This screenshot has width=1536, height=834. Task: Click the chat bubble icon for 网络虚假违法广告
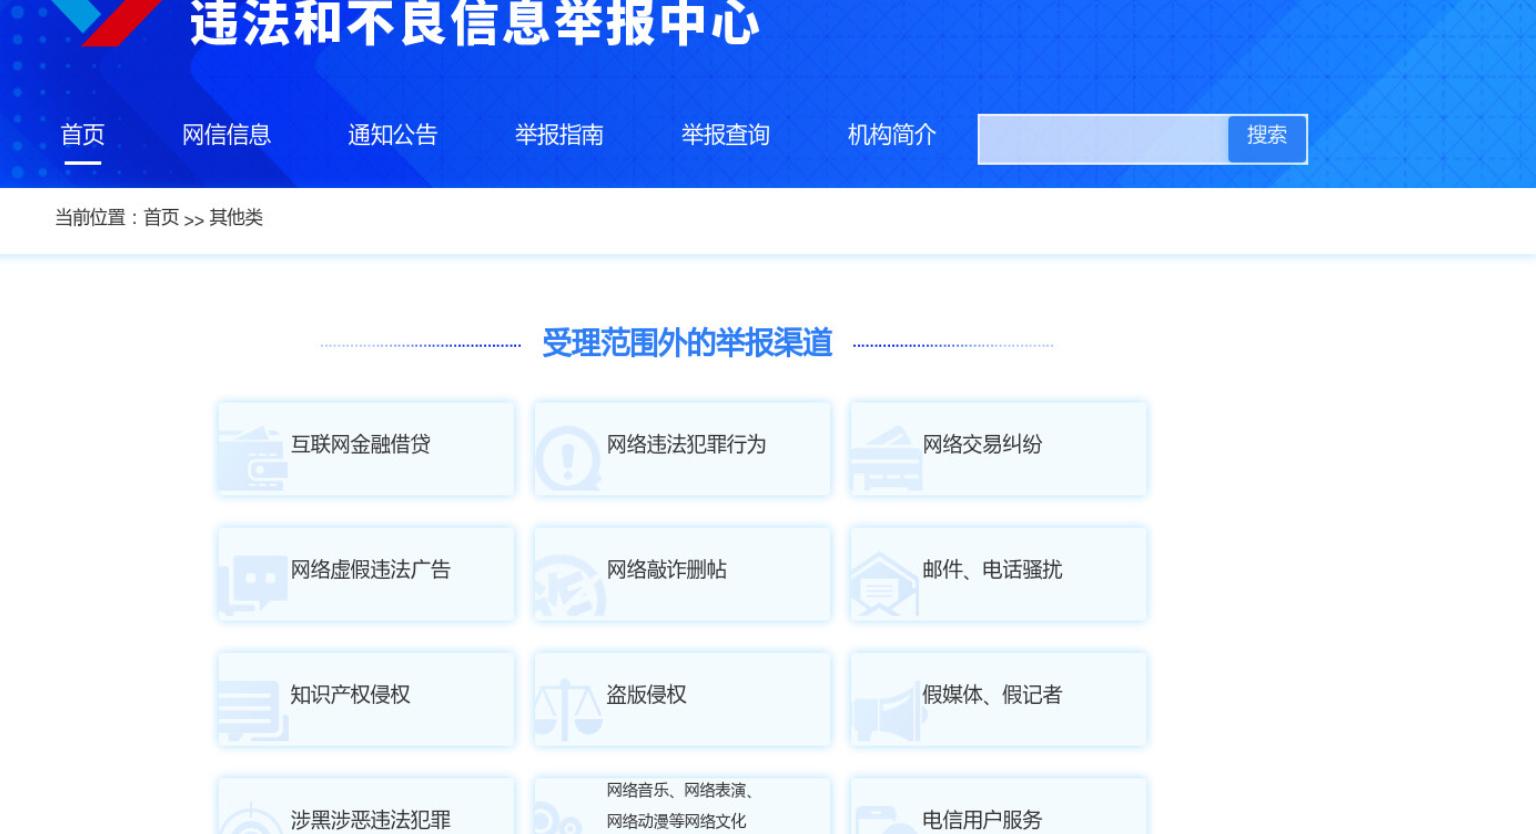[x=252, y=584]
